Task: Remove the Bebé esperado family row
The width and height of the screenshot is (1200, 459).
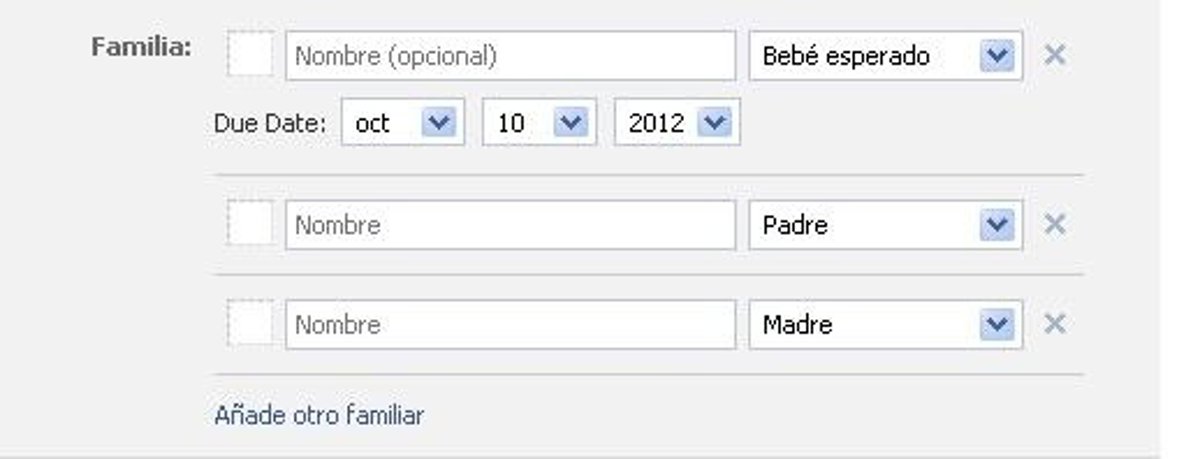Action: (1054, 55)
